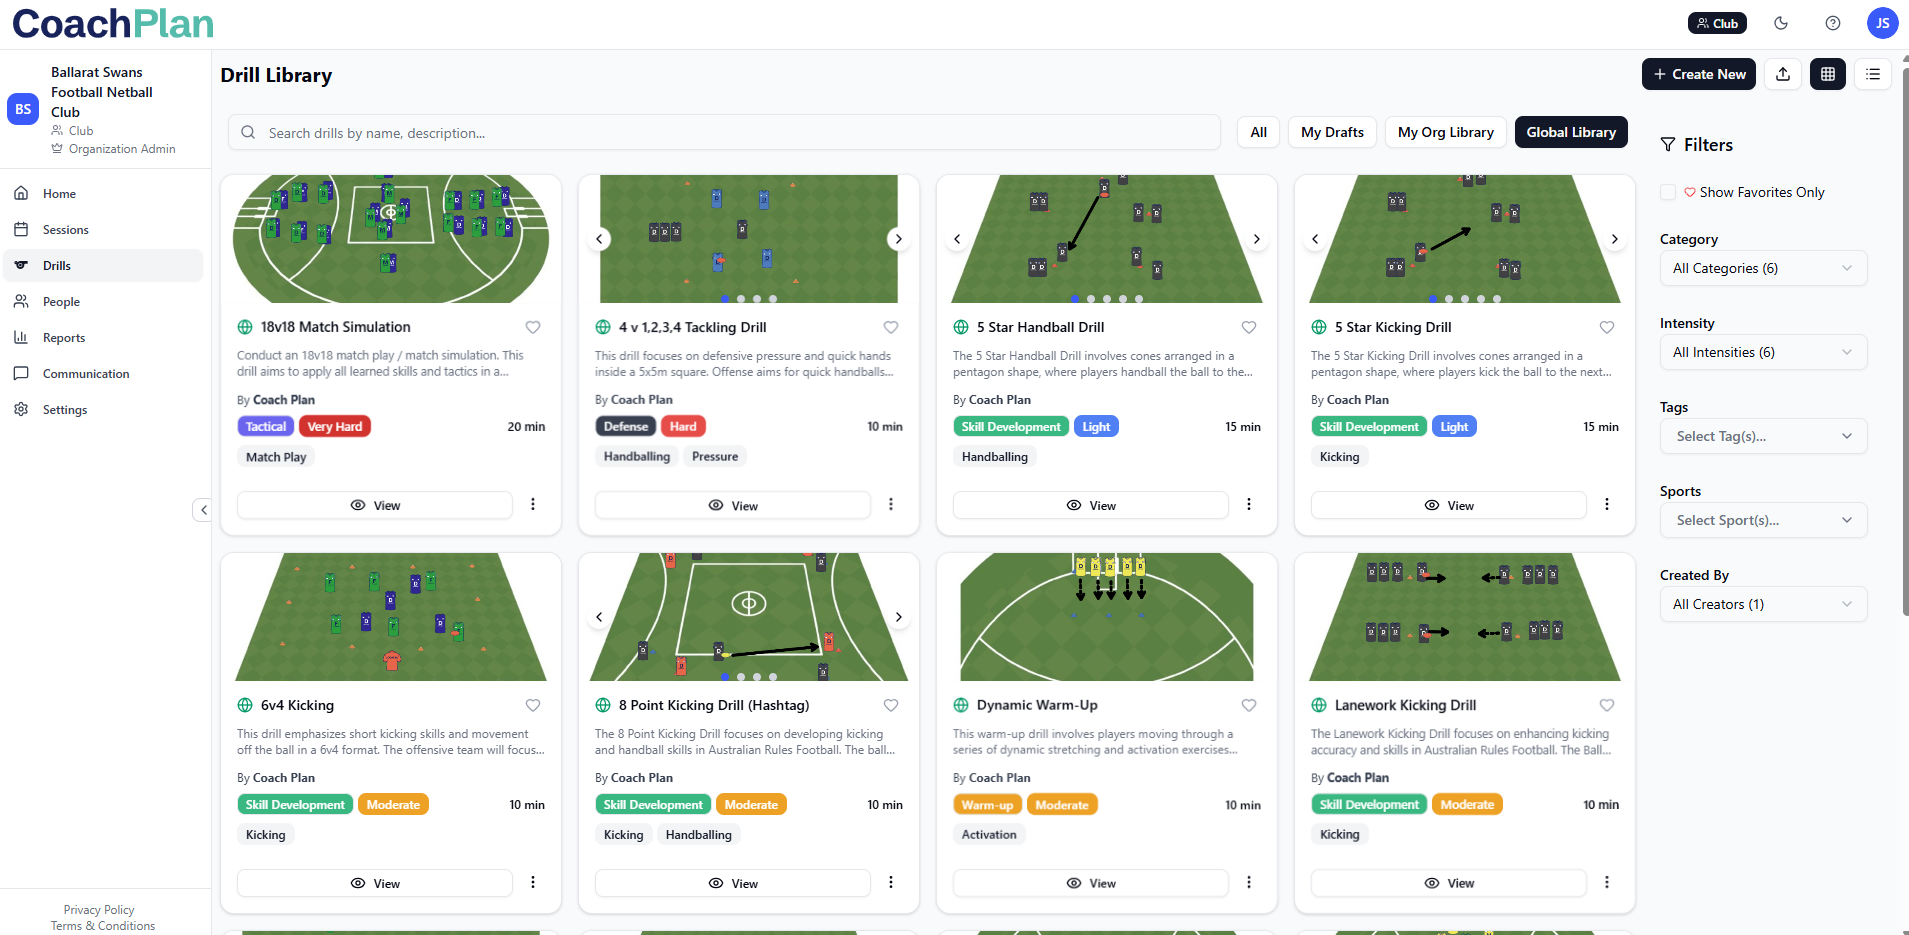Image resolution: width=1909 pixels, height=935 pixels.
Task: Select the My Org Library tab
Action: [x=1445, y=132]
